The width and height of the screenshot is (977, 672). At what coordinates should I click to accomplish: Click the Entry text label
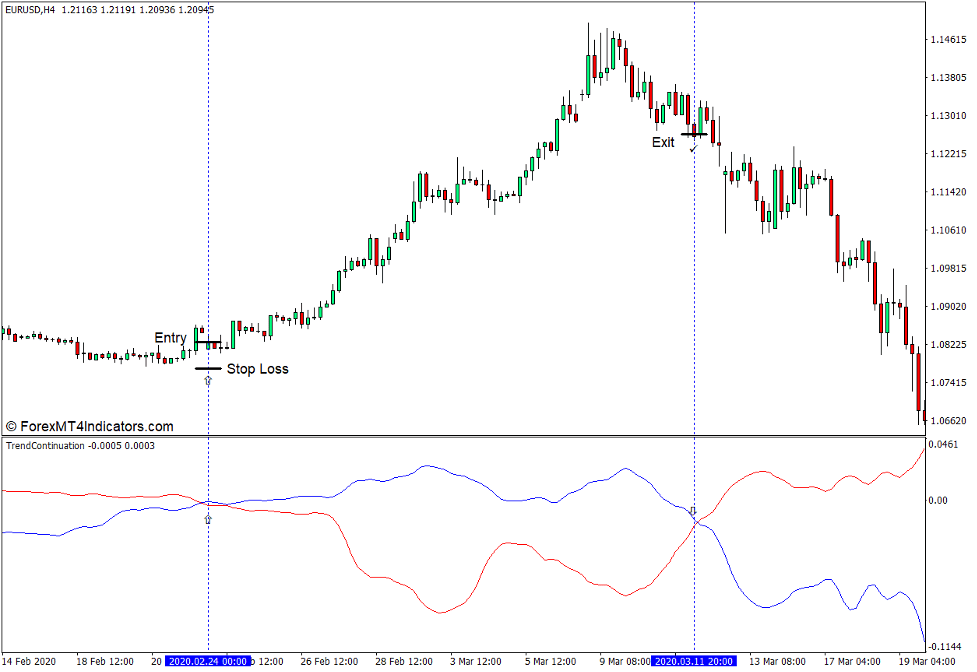click(170, 338)
